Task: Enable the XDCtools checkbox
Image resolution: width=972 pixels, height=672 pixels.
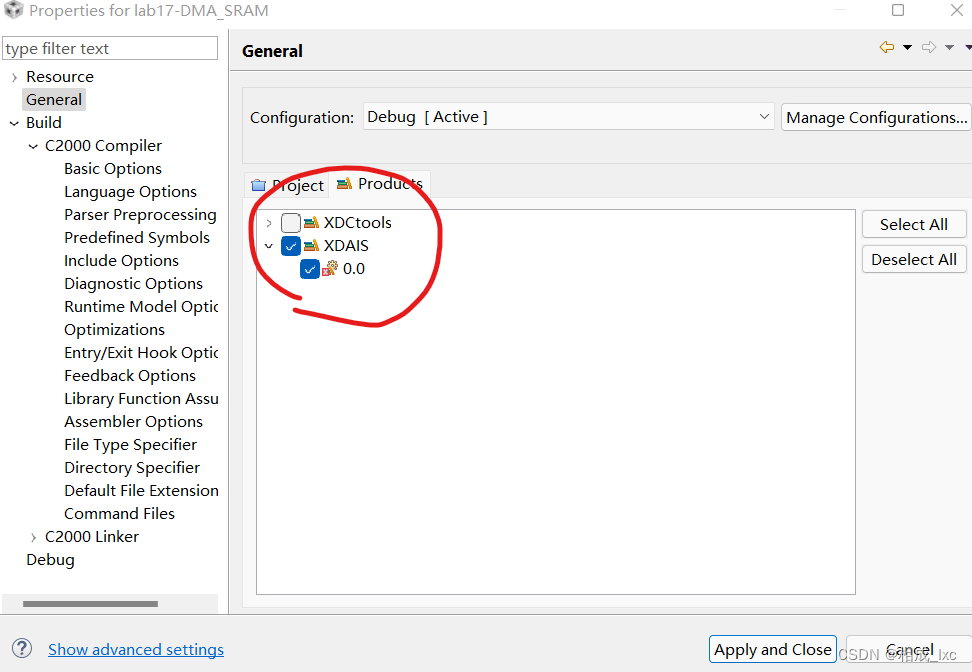Action: (291, 222)
